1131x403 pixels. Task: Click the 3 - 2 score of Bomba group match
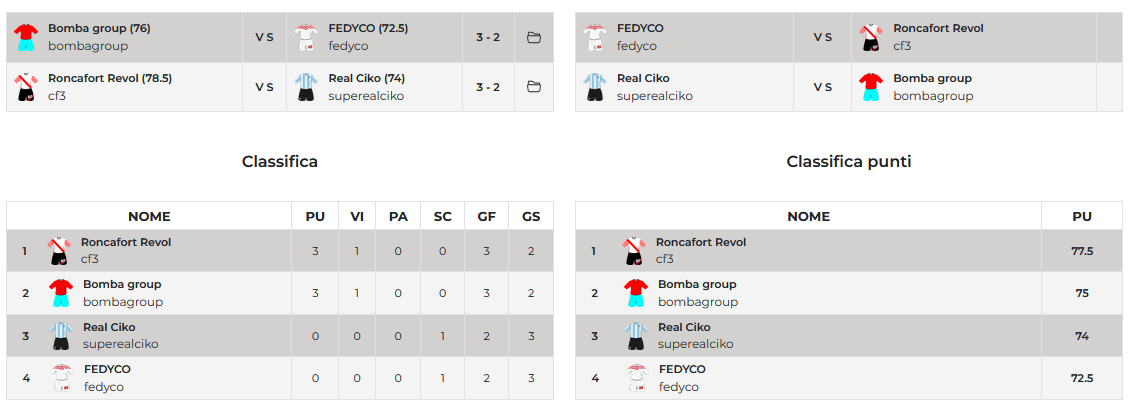pos(488,38)
